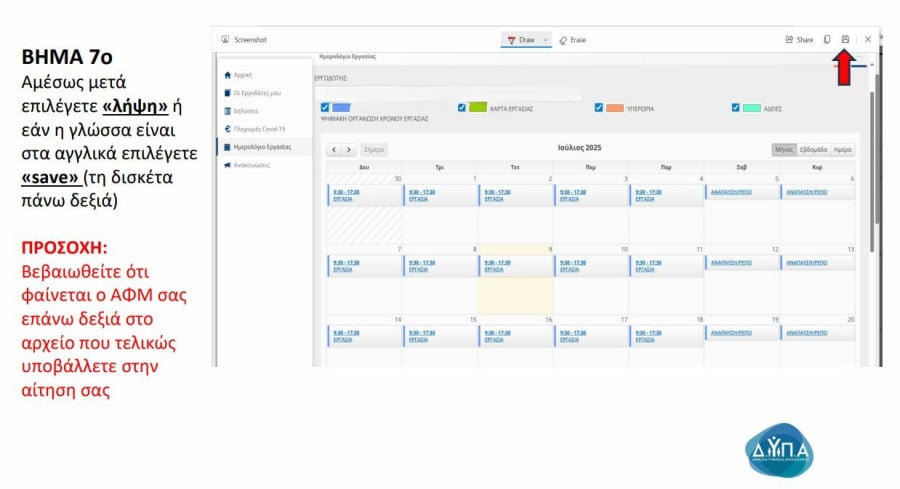
Task: Click the Copy icon next to Share
Action: (827, 39)
